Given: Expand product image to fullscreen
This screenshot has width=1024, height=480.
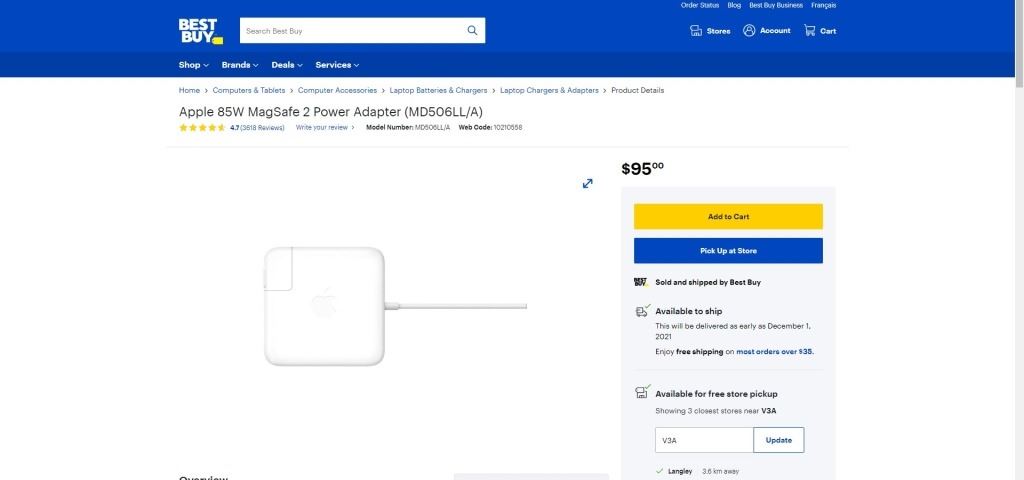Looking at the screenshot, I should coord(587,183).
